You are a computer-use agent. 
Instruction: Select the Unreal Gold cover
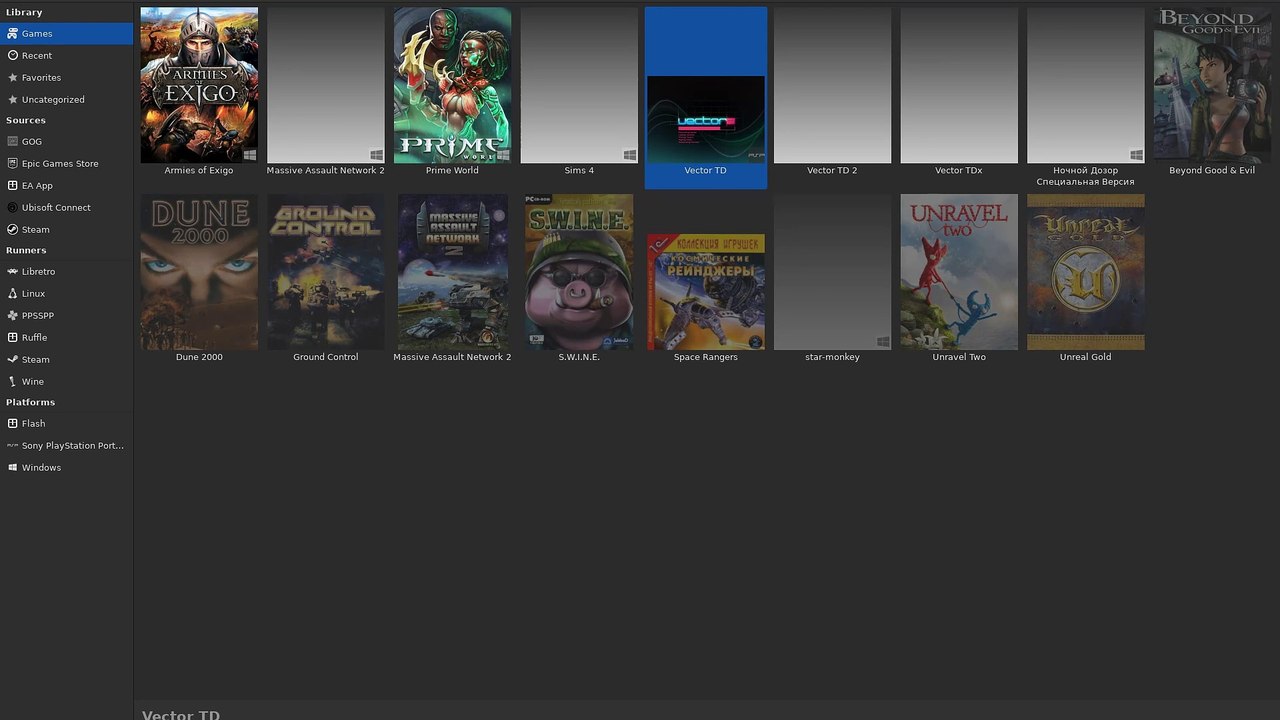coord(1086,272)
